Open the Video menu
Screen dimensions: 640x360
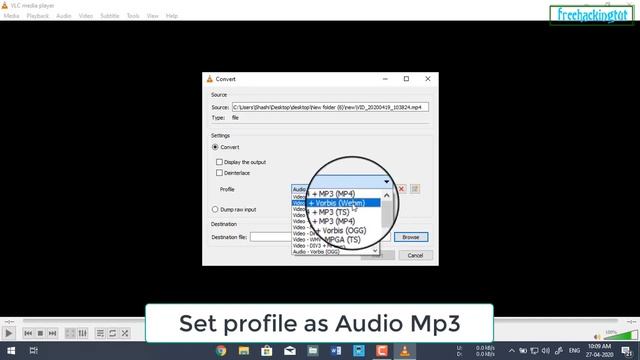coord(86,16)
